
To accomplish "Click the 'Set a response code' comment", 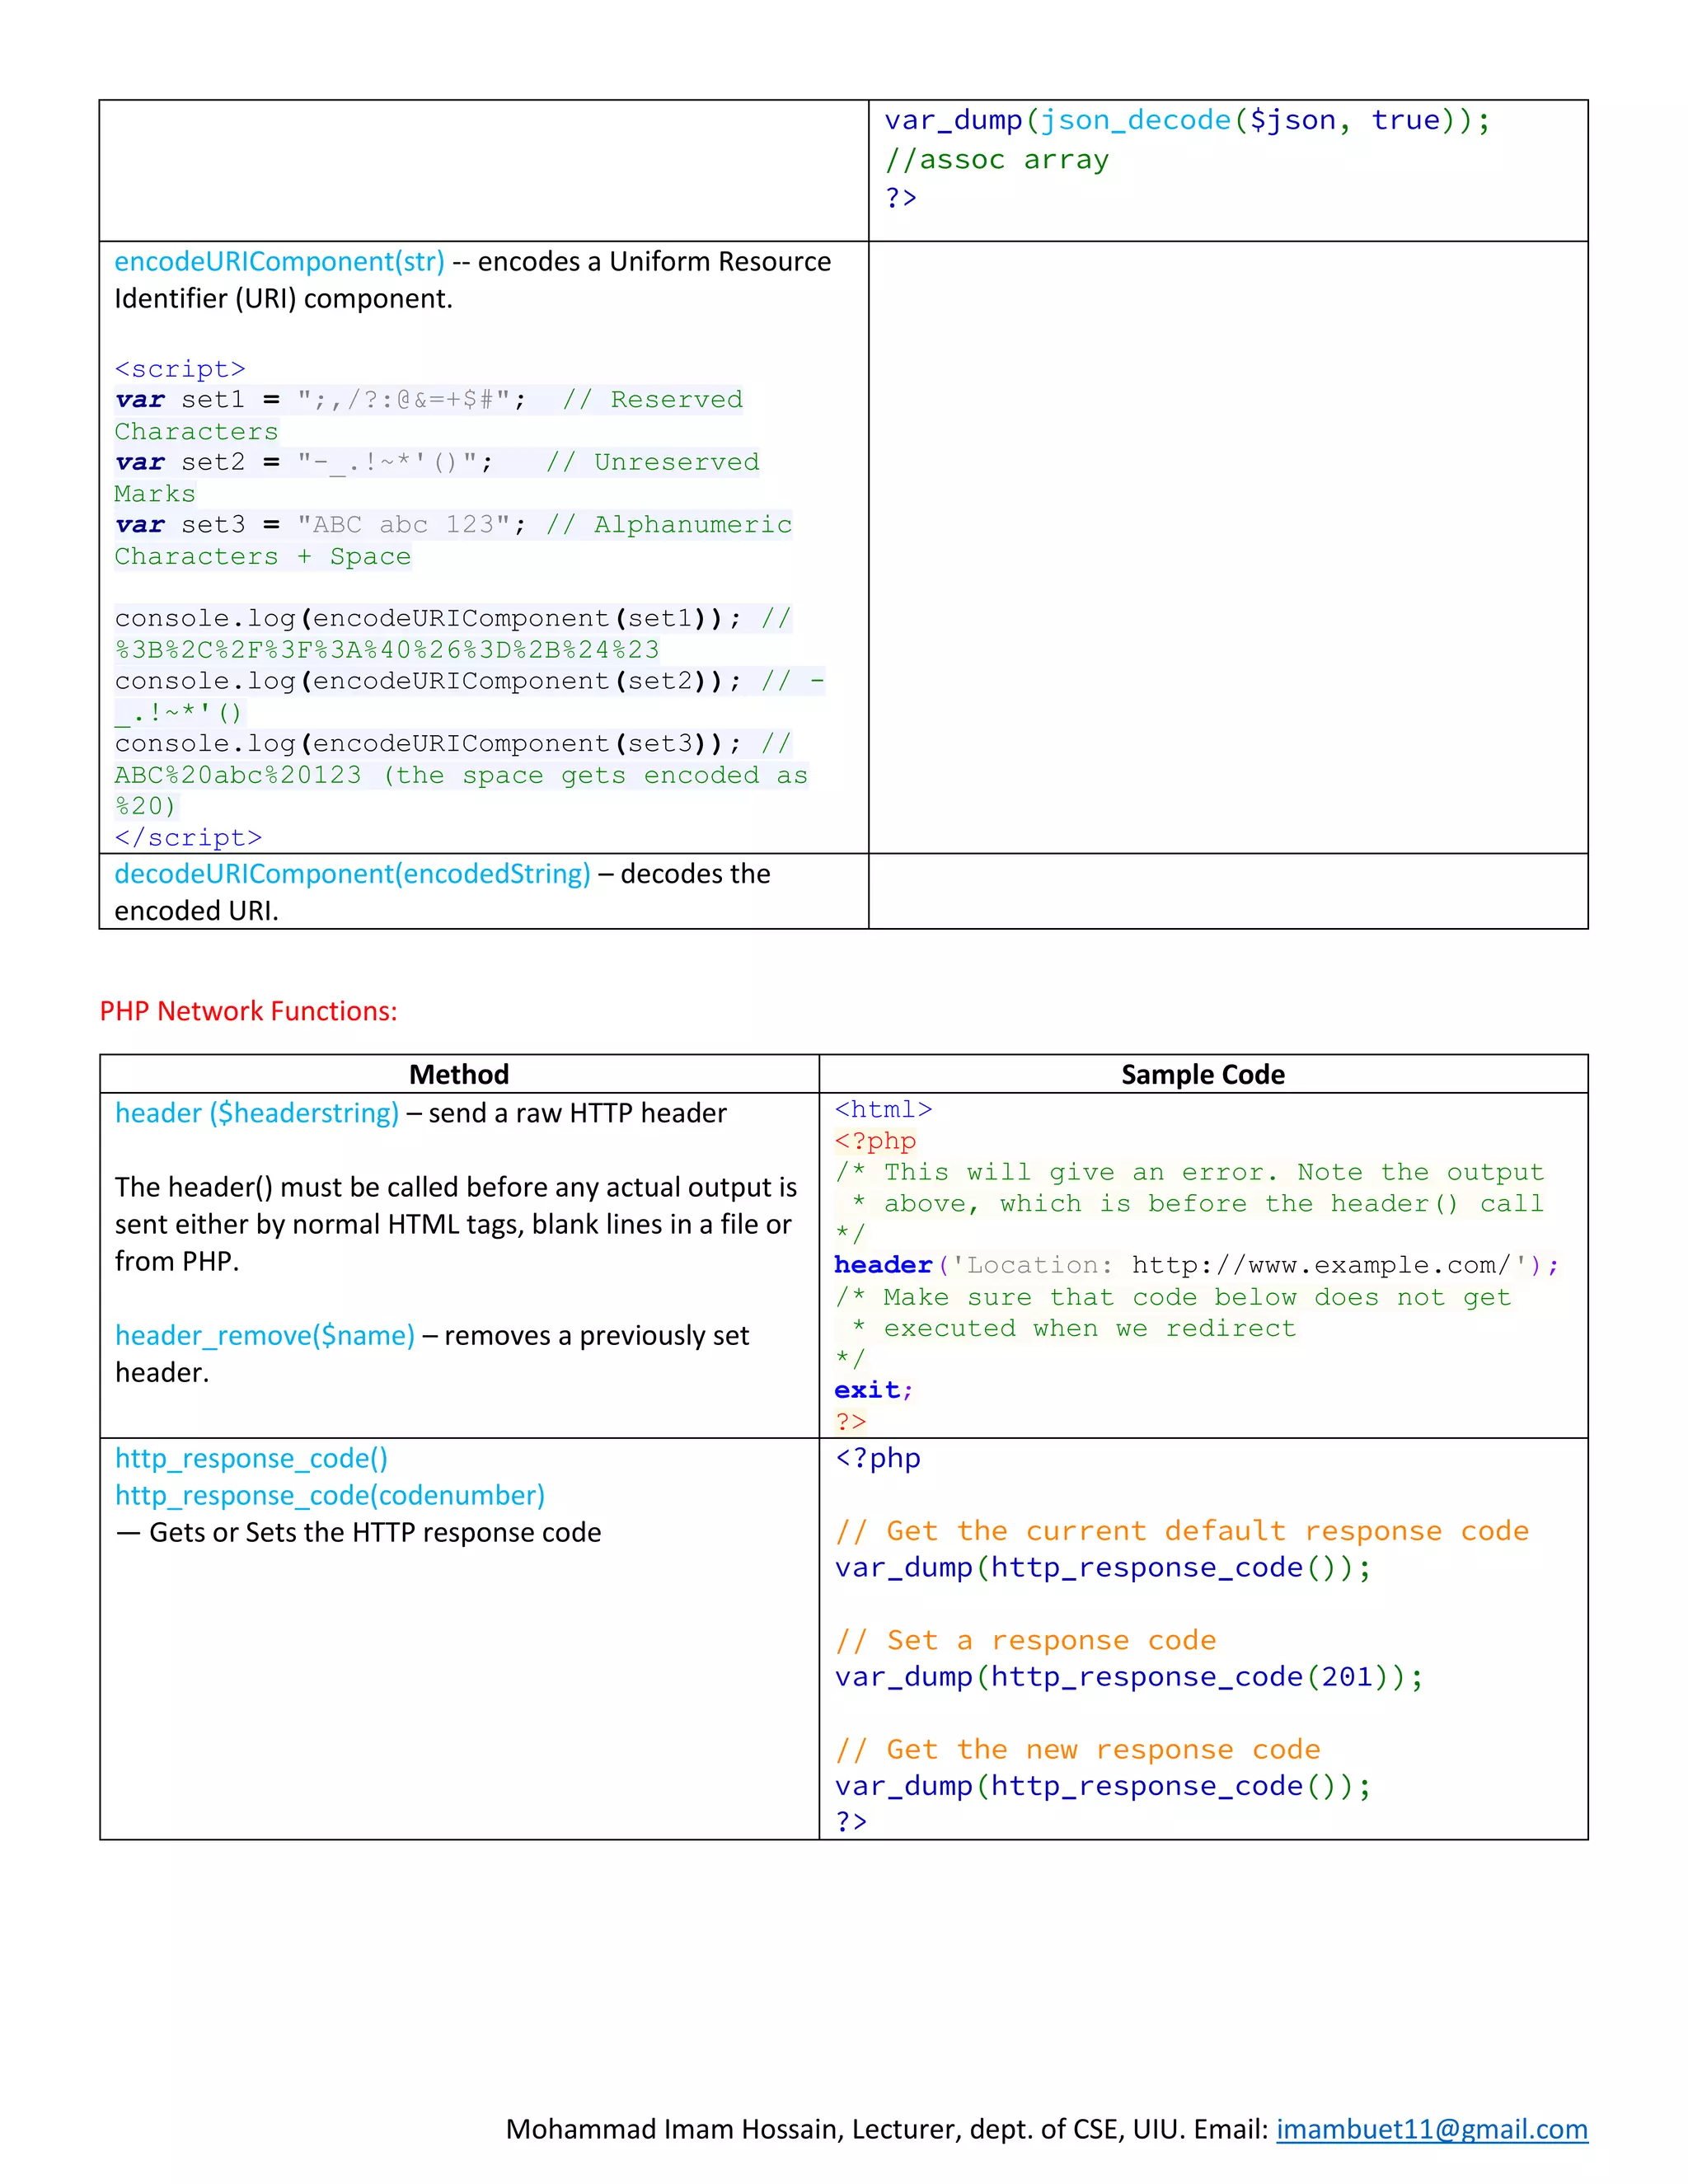I will coord(1026,1640).
